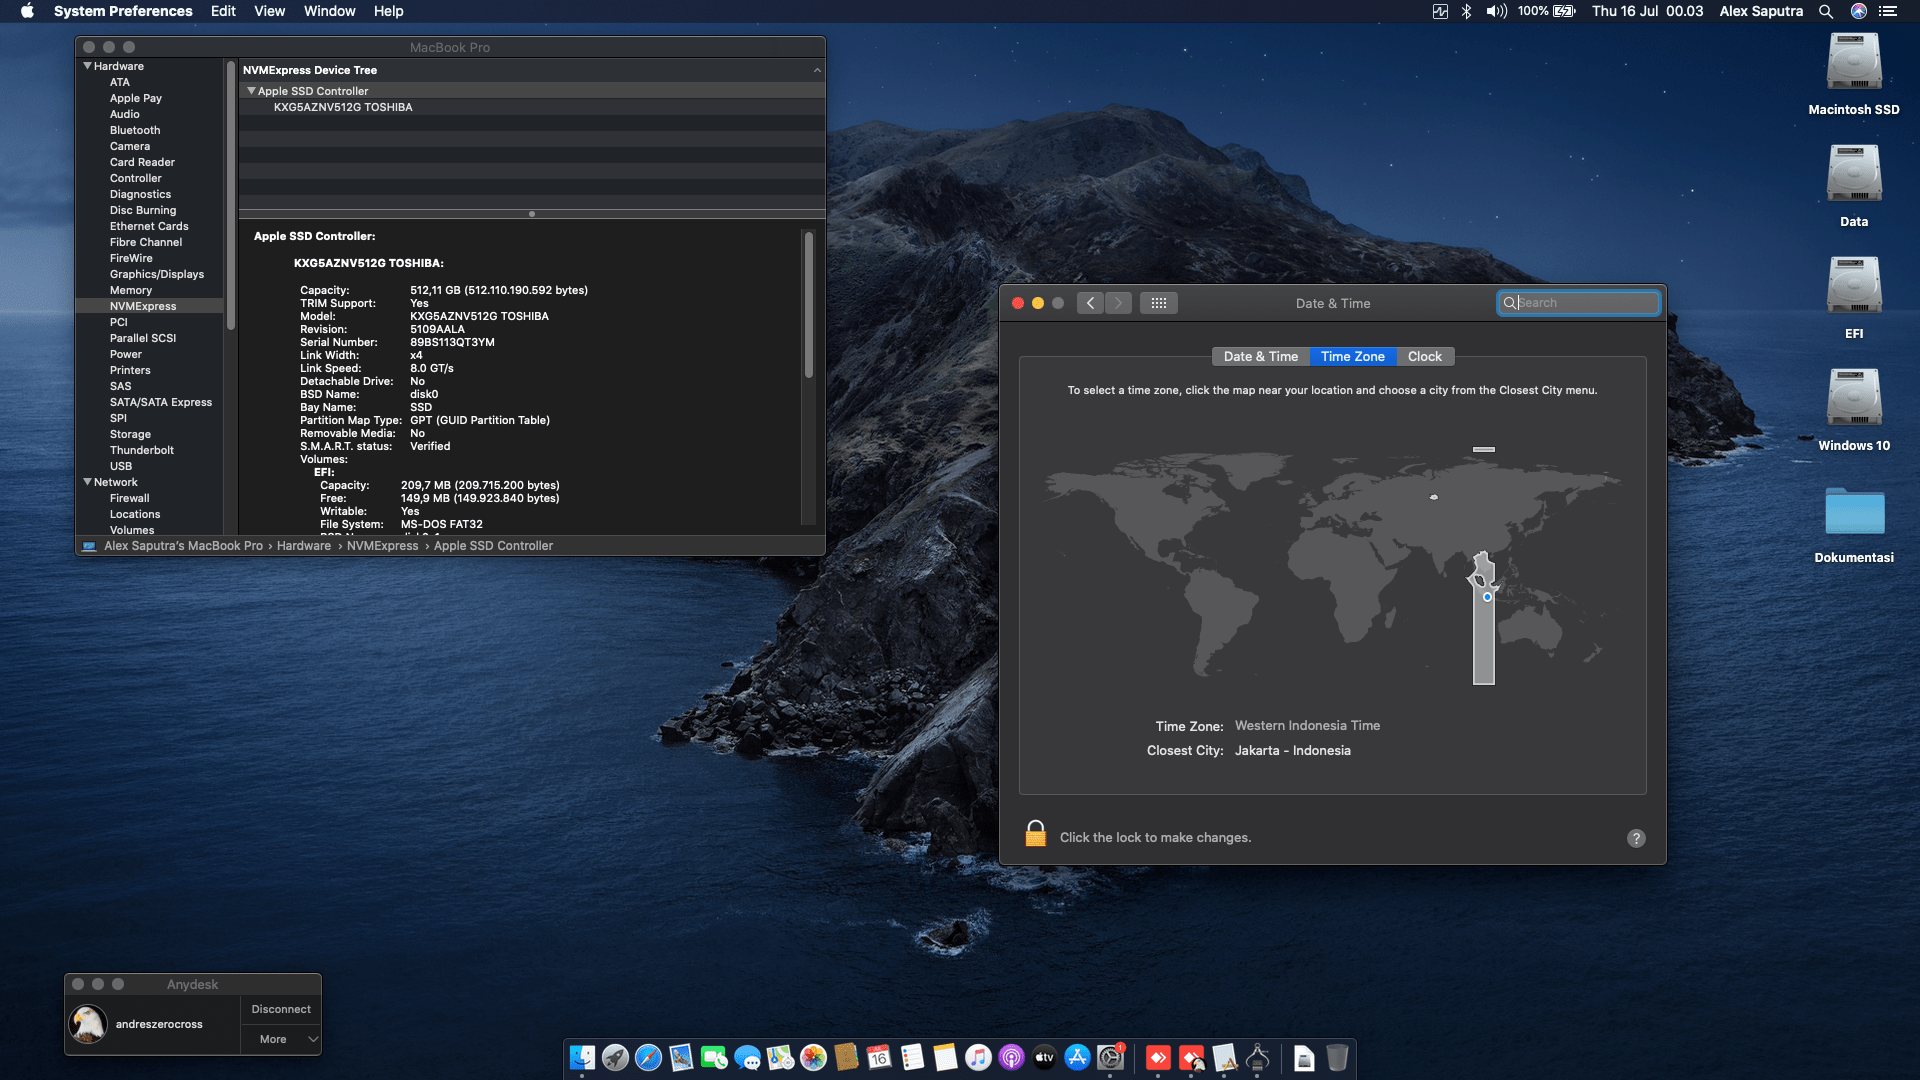
Task: Switch to the Clock tab
Action: 1424,356
